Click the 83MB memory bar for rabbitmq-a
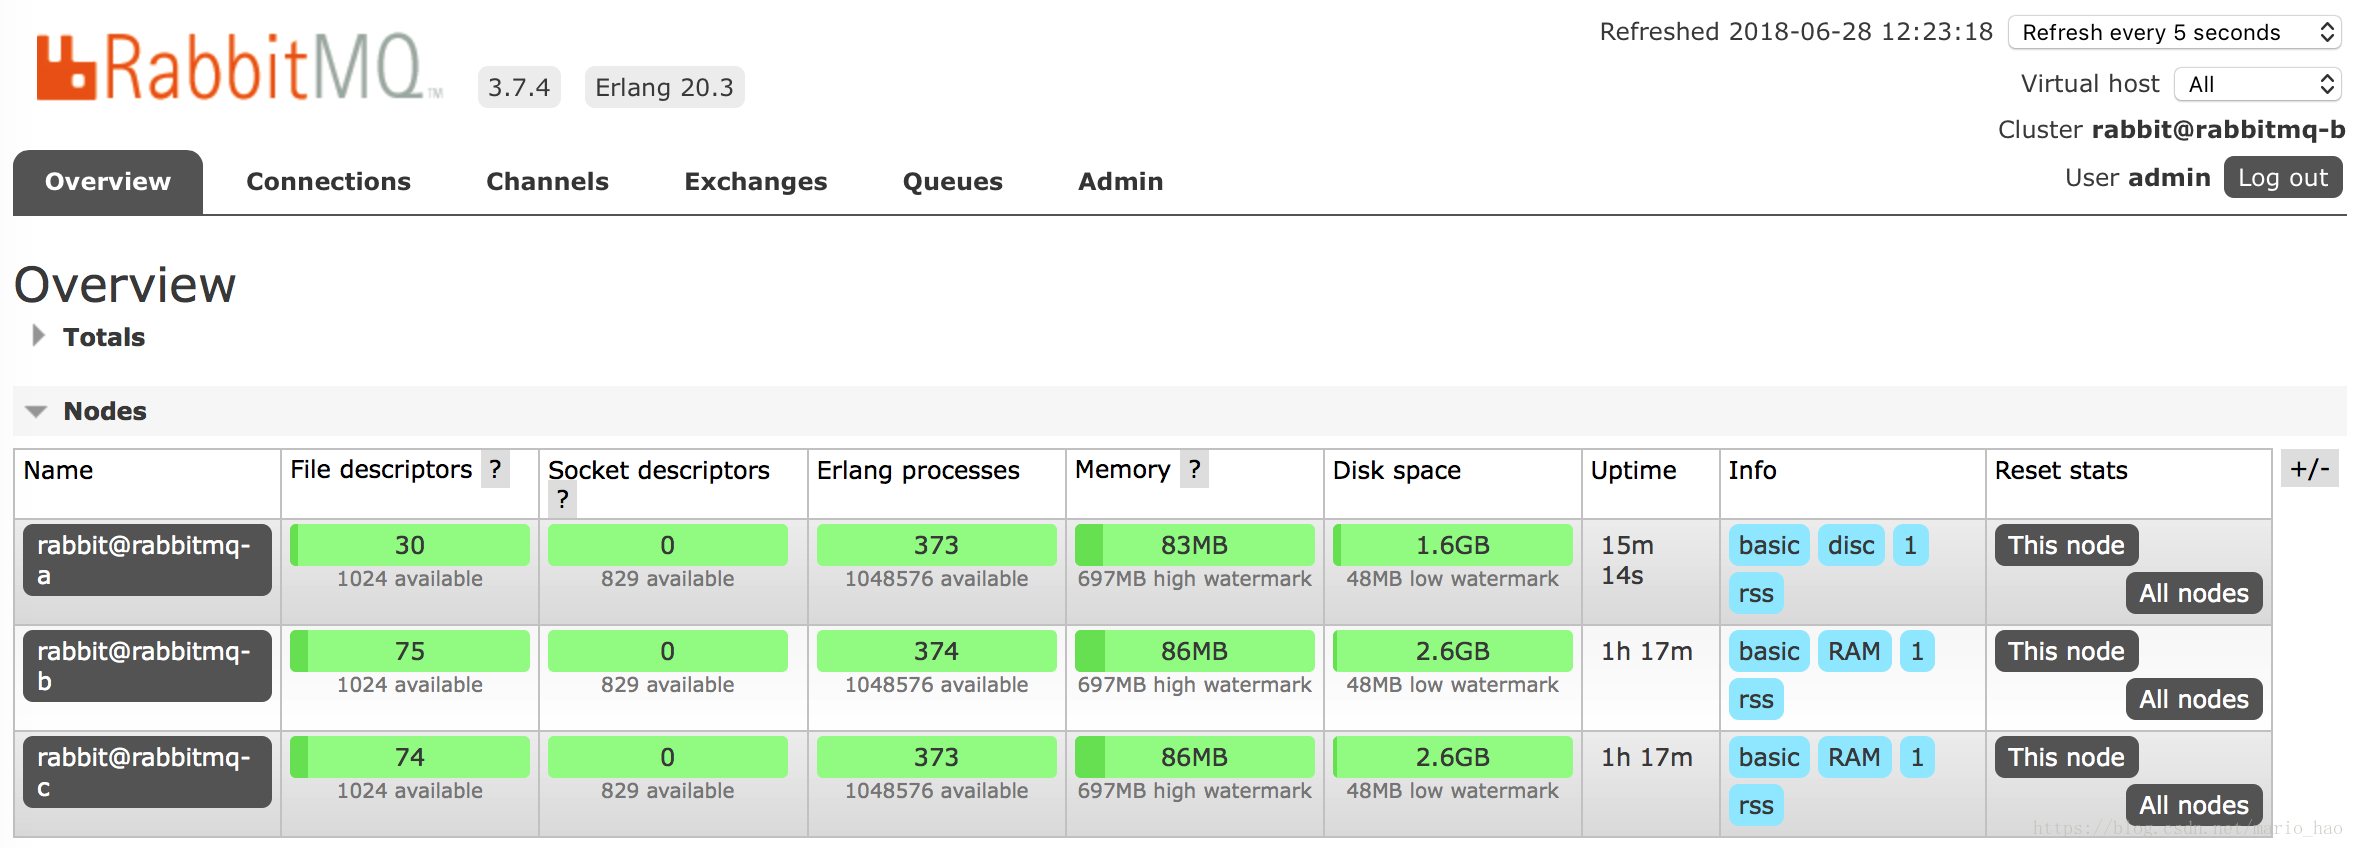Viewport: 2354px width, 848px height. (x=1194, y=545)
